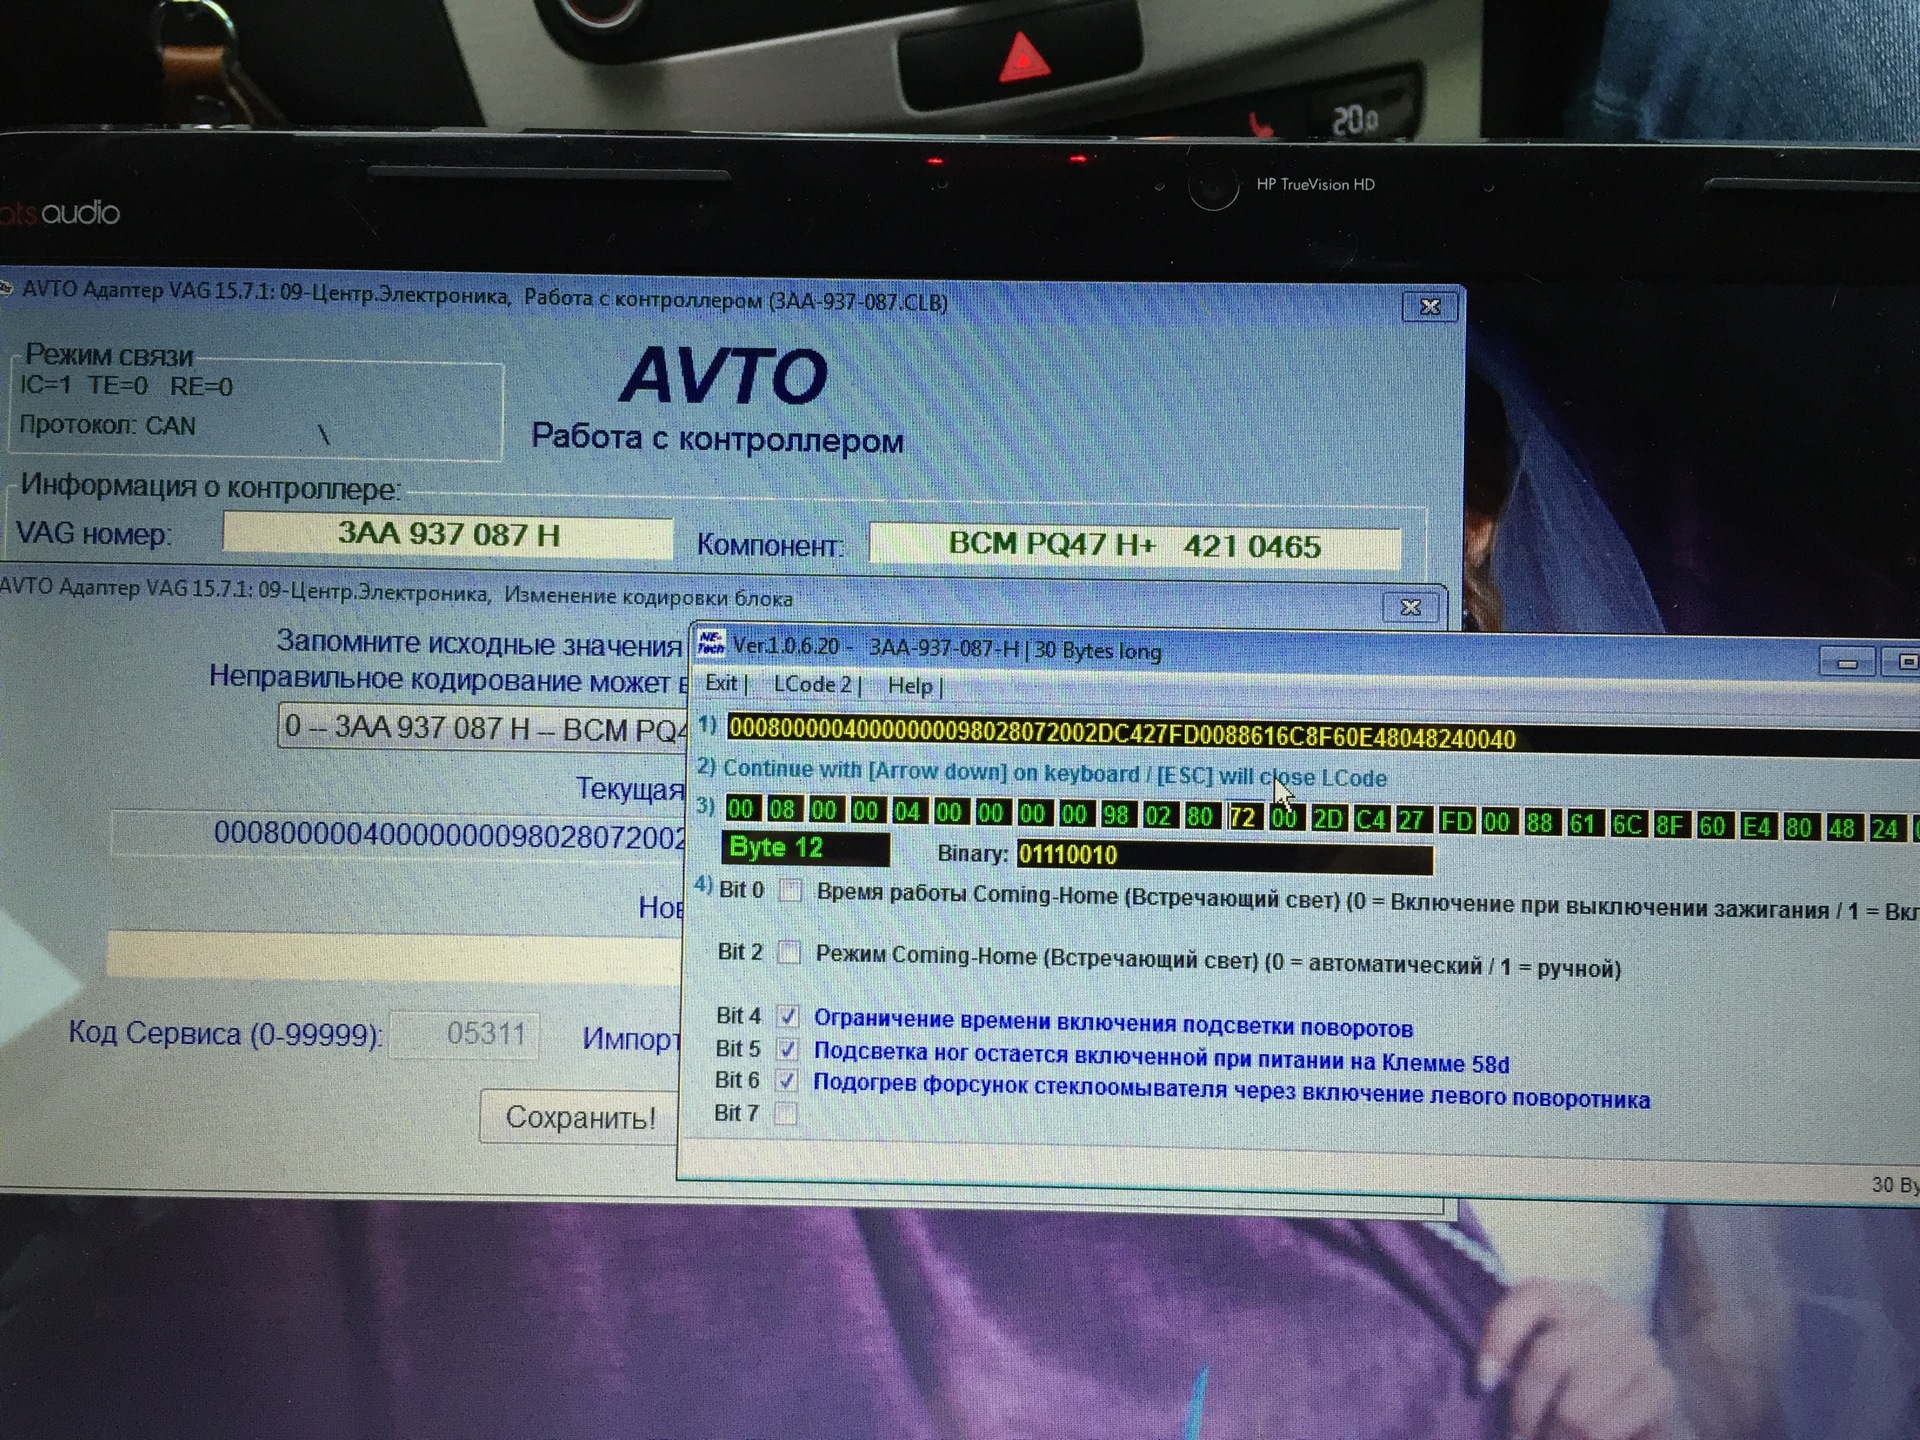
Task: Open the Help menu
Action: 910,685
